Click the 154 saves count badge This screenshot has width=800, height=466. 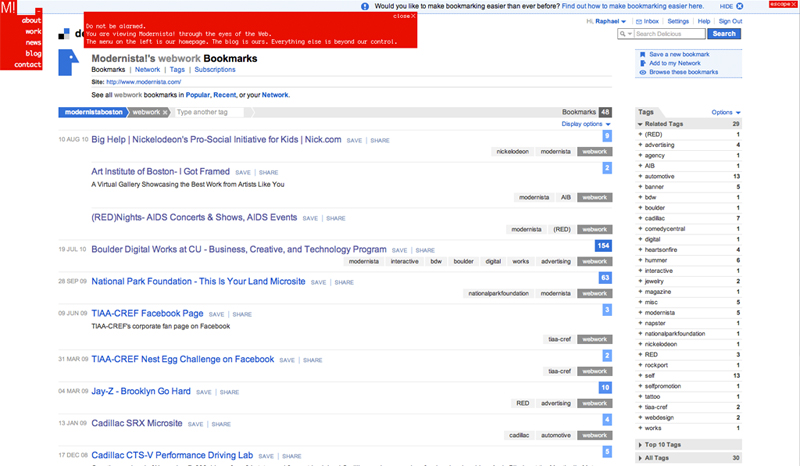[x=603, y=246]
